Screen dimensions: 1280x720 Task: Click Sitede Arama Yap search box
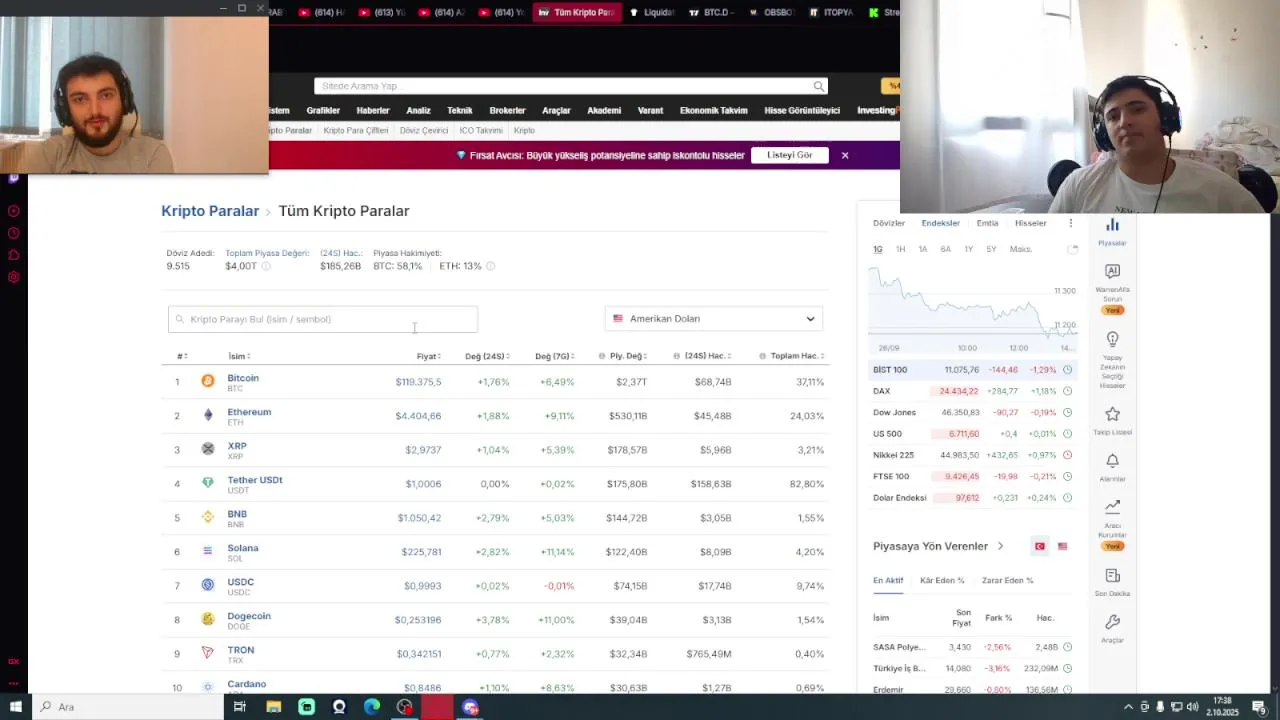(x=571, y=86)
